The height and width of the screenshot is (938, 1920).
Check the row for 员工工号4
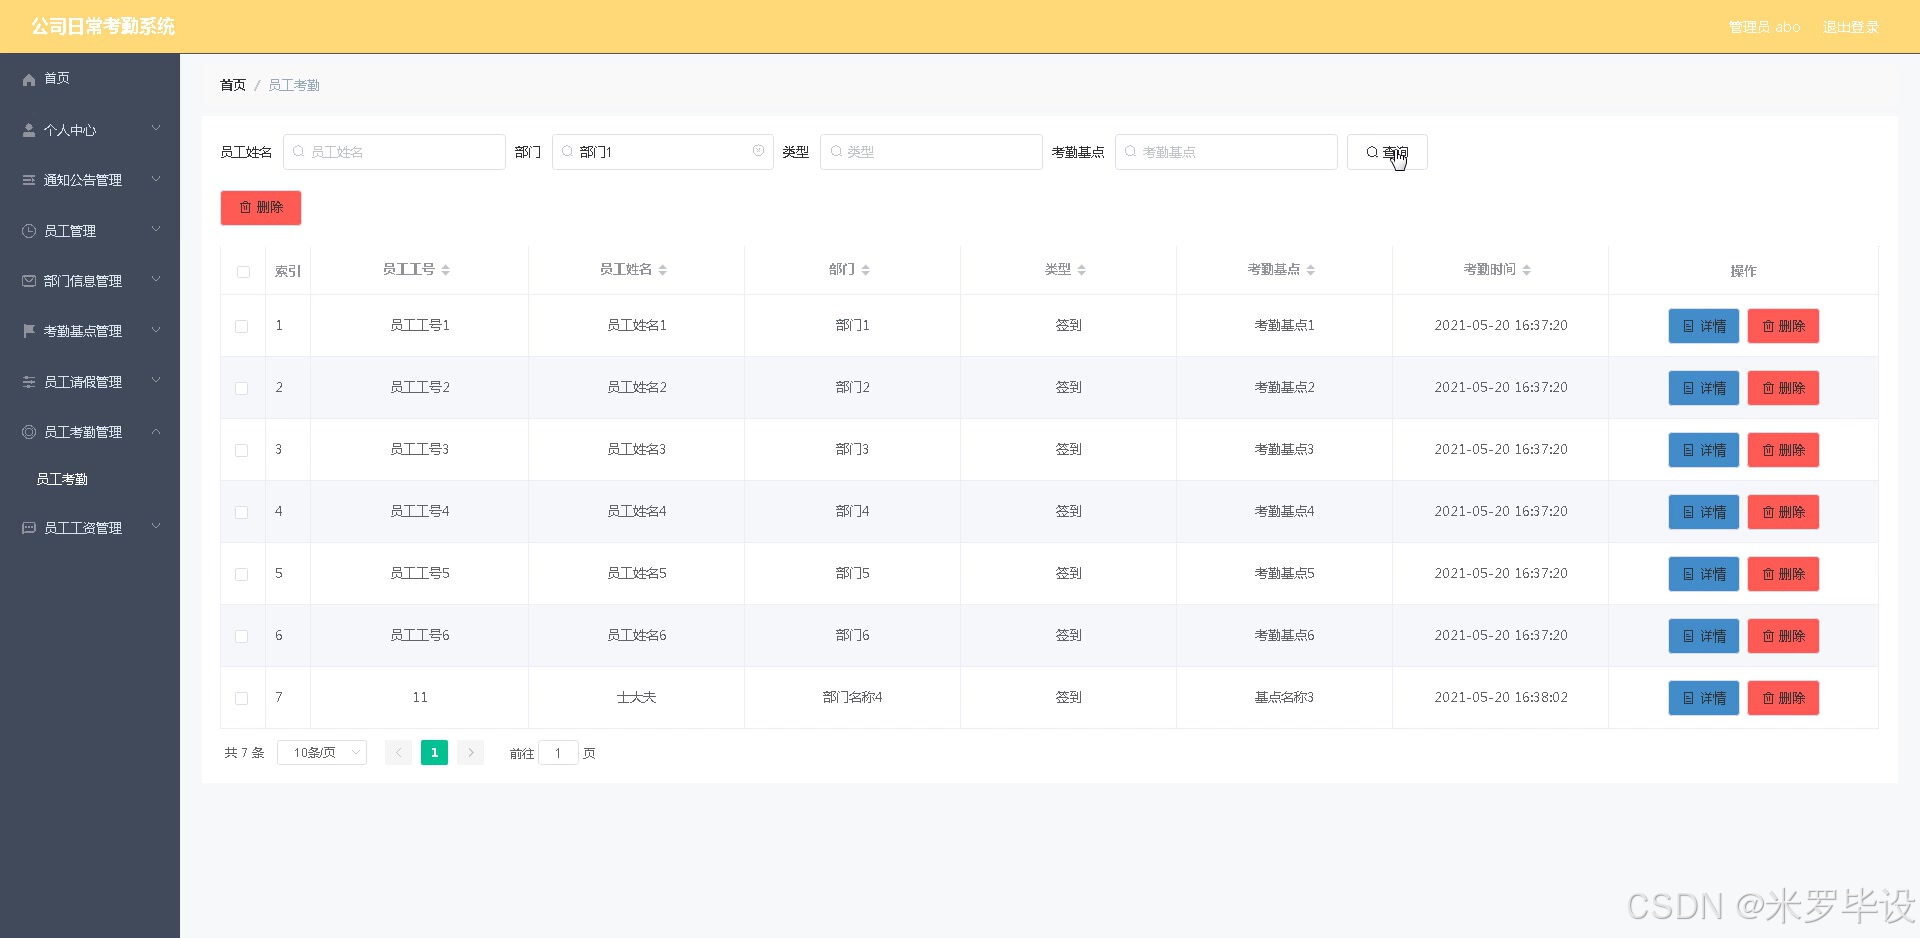(x=241, y=512)
